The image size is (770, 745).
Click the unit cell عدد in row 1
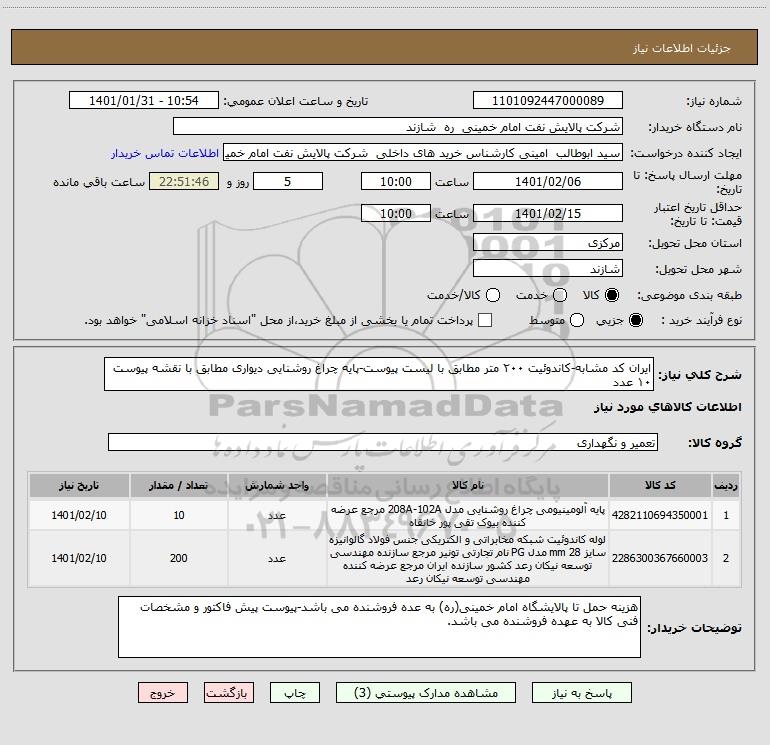click(277, 515)
